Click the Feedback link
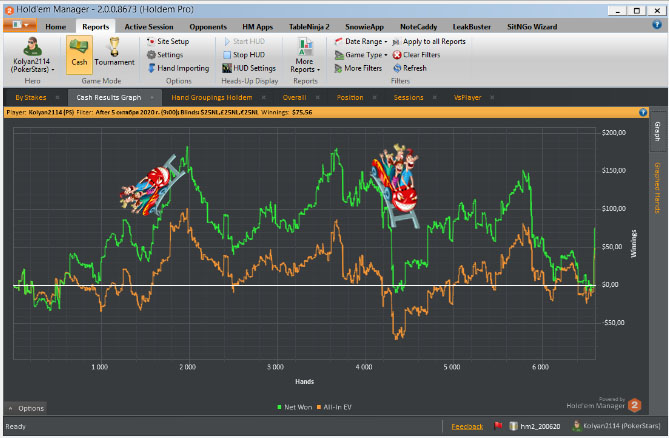This screenshot has height=438, width=669. point(467,426)
